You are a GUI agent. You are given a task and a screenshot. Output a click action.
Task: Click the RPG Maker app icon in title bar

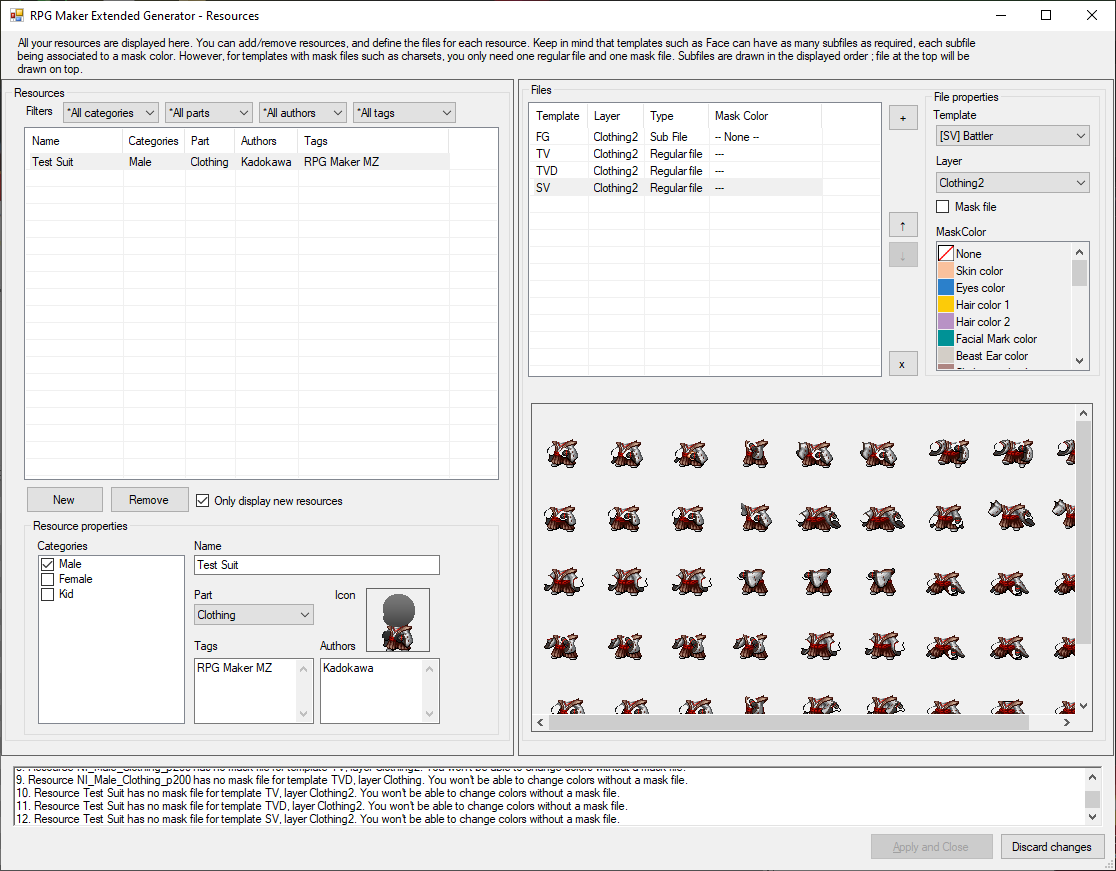[x=16, y=15]
